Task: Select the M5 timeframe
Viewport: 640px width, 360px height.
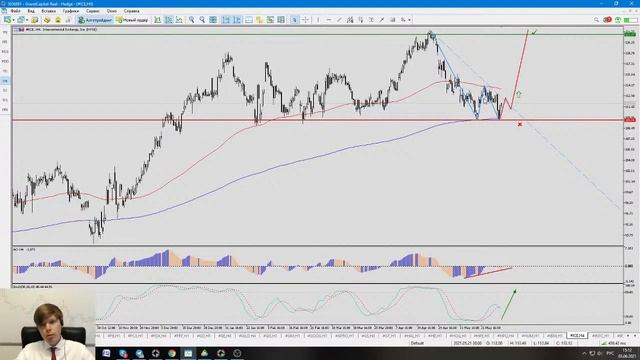Action: [x=5, y=42]
